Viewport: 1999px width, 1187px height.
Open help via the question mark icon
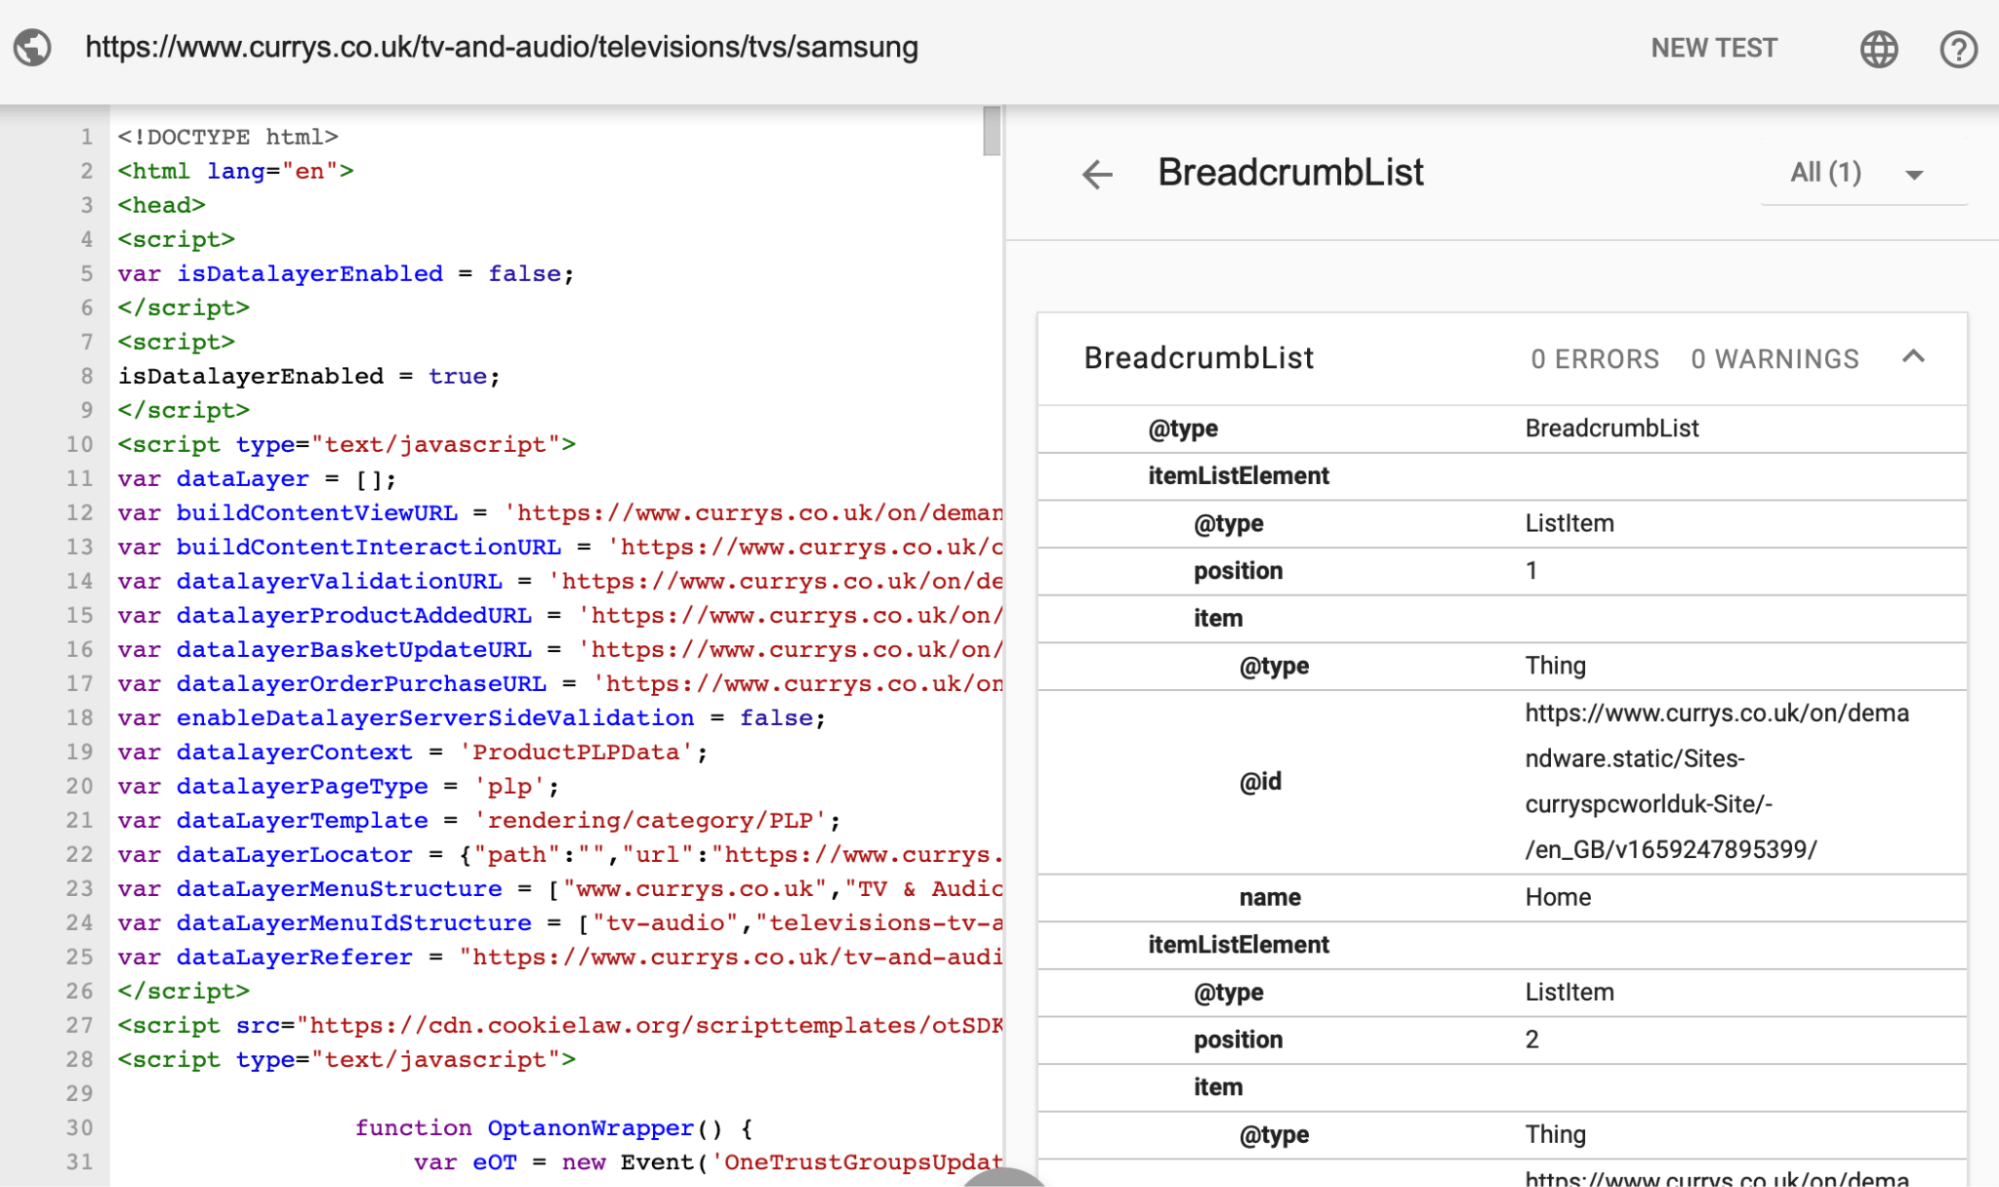tap(1957, 48)
